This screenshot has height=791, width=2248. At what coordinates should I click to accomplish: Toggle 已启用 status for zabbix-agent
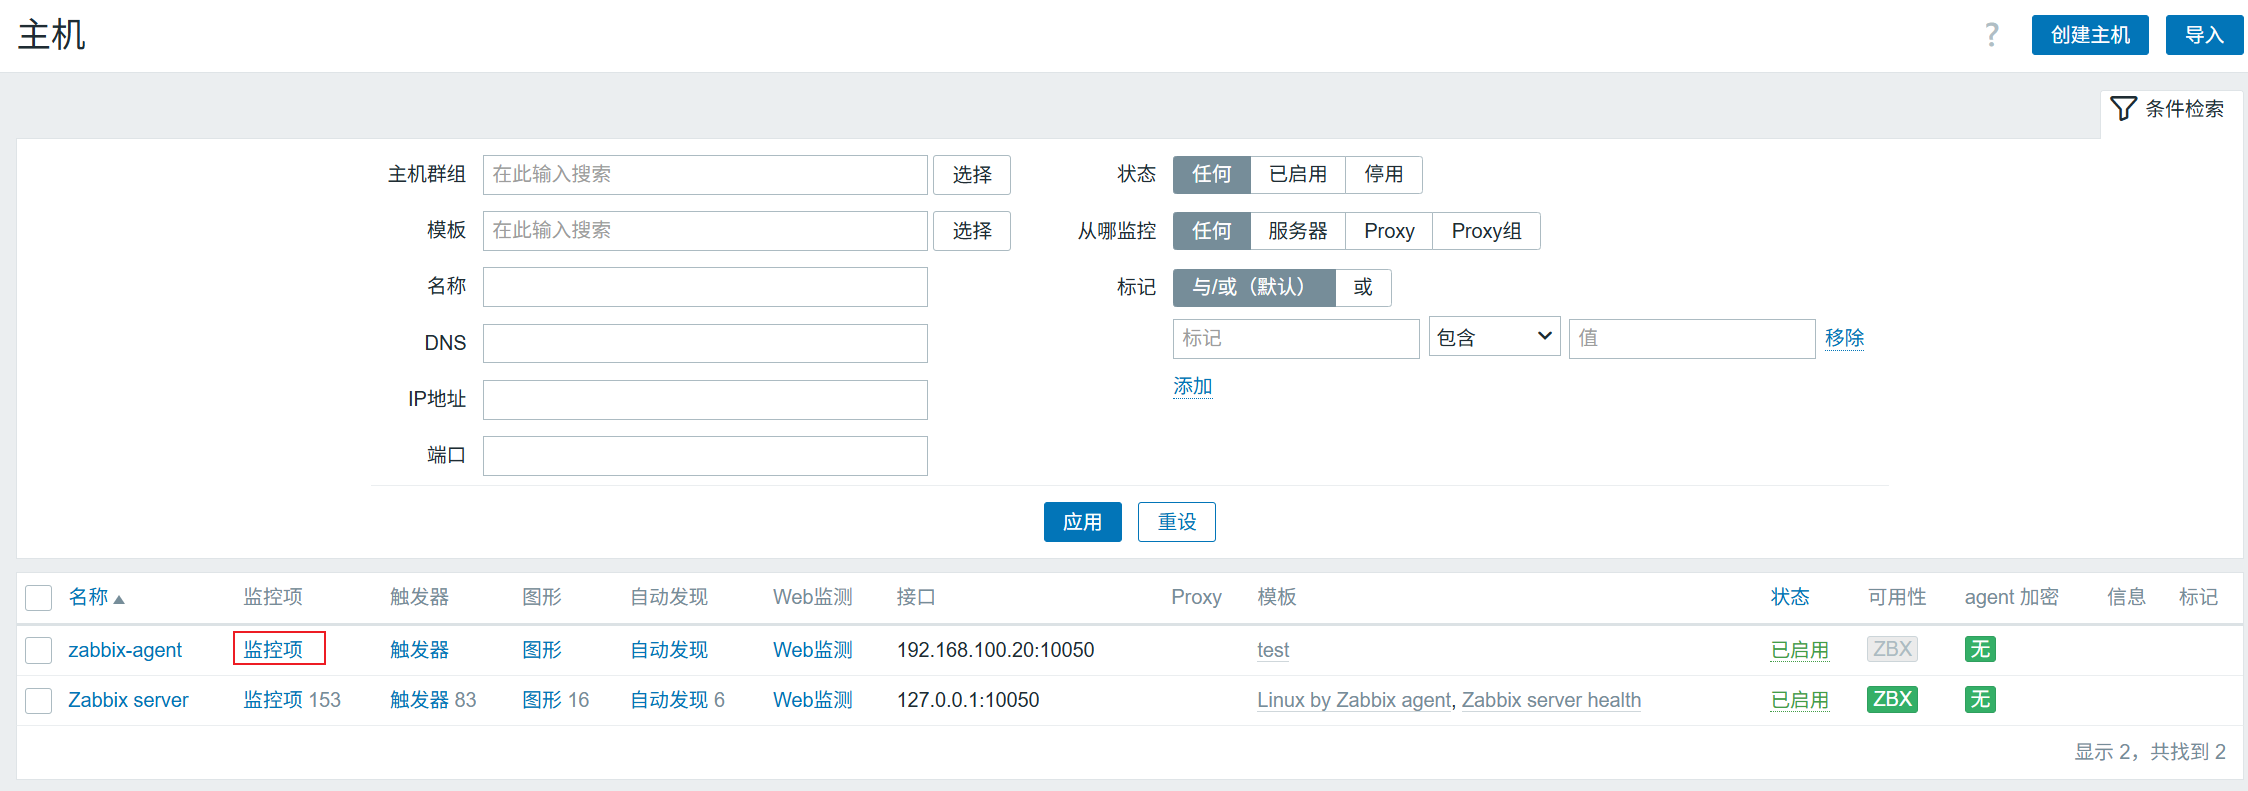(1800, 650)
